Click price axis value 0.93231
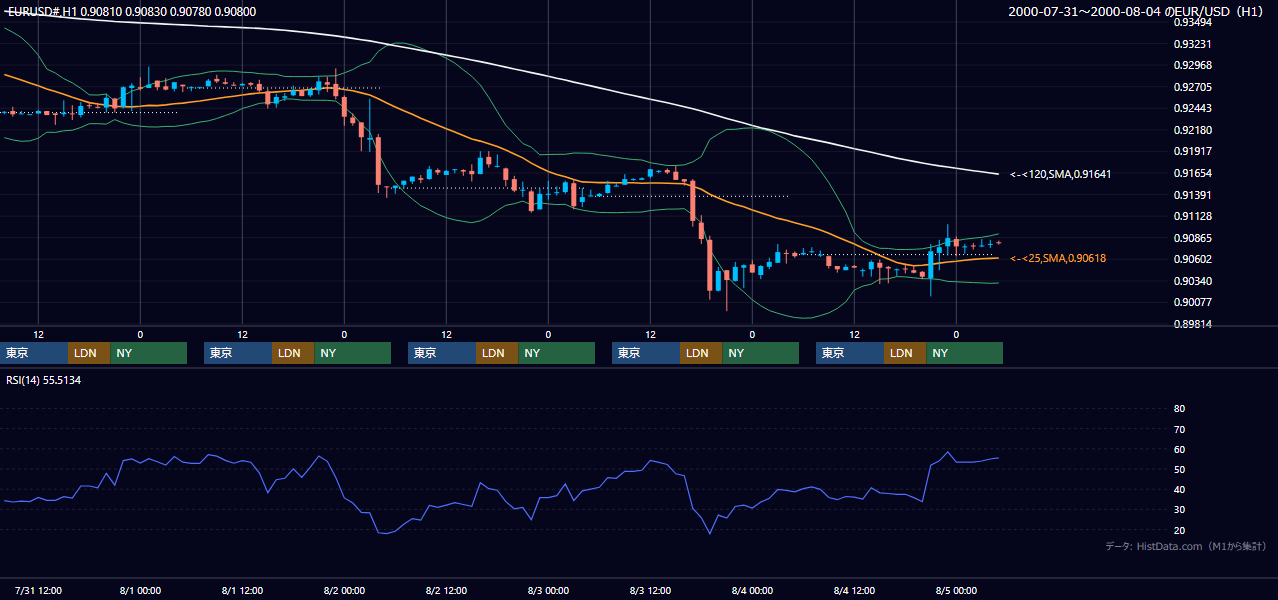 coord(1191,44)
